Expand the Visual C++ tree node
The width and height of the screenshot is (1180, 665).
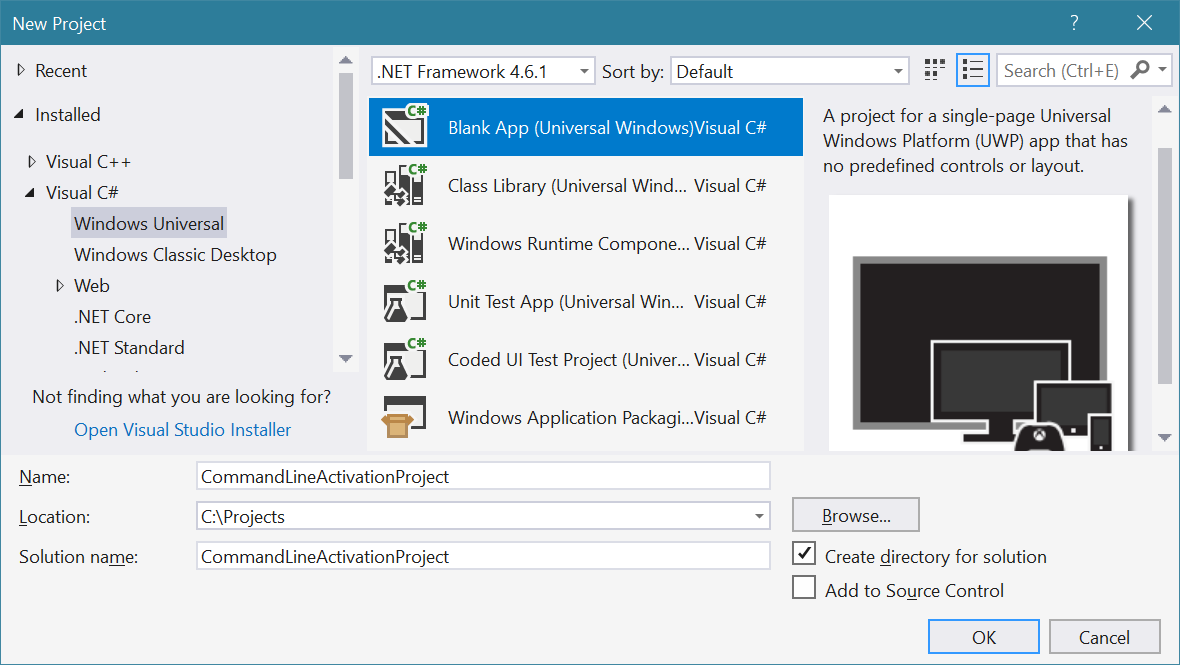point(33,161)
